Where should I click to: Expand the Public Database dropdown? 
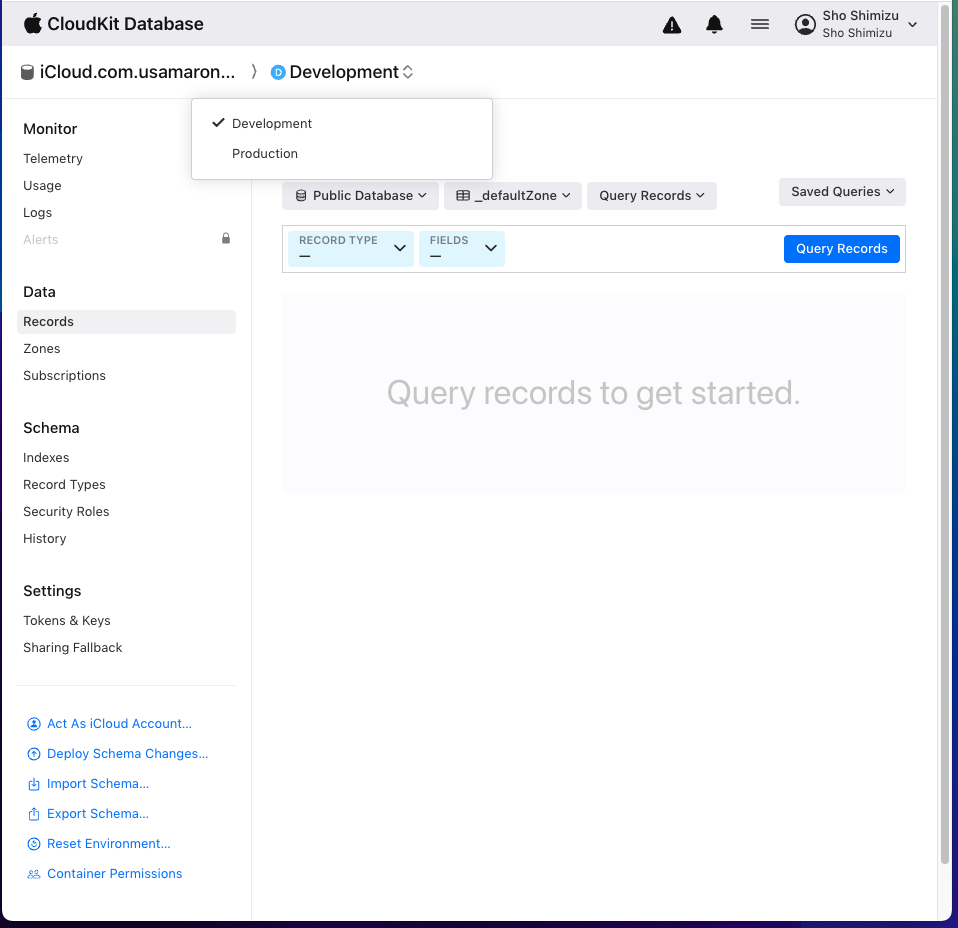pyautogui.click(x=360, y=196)
